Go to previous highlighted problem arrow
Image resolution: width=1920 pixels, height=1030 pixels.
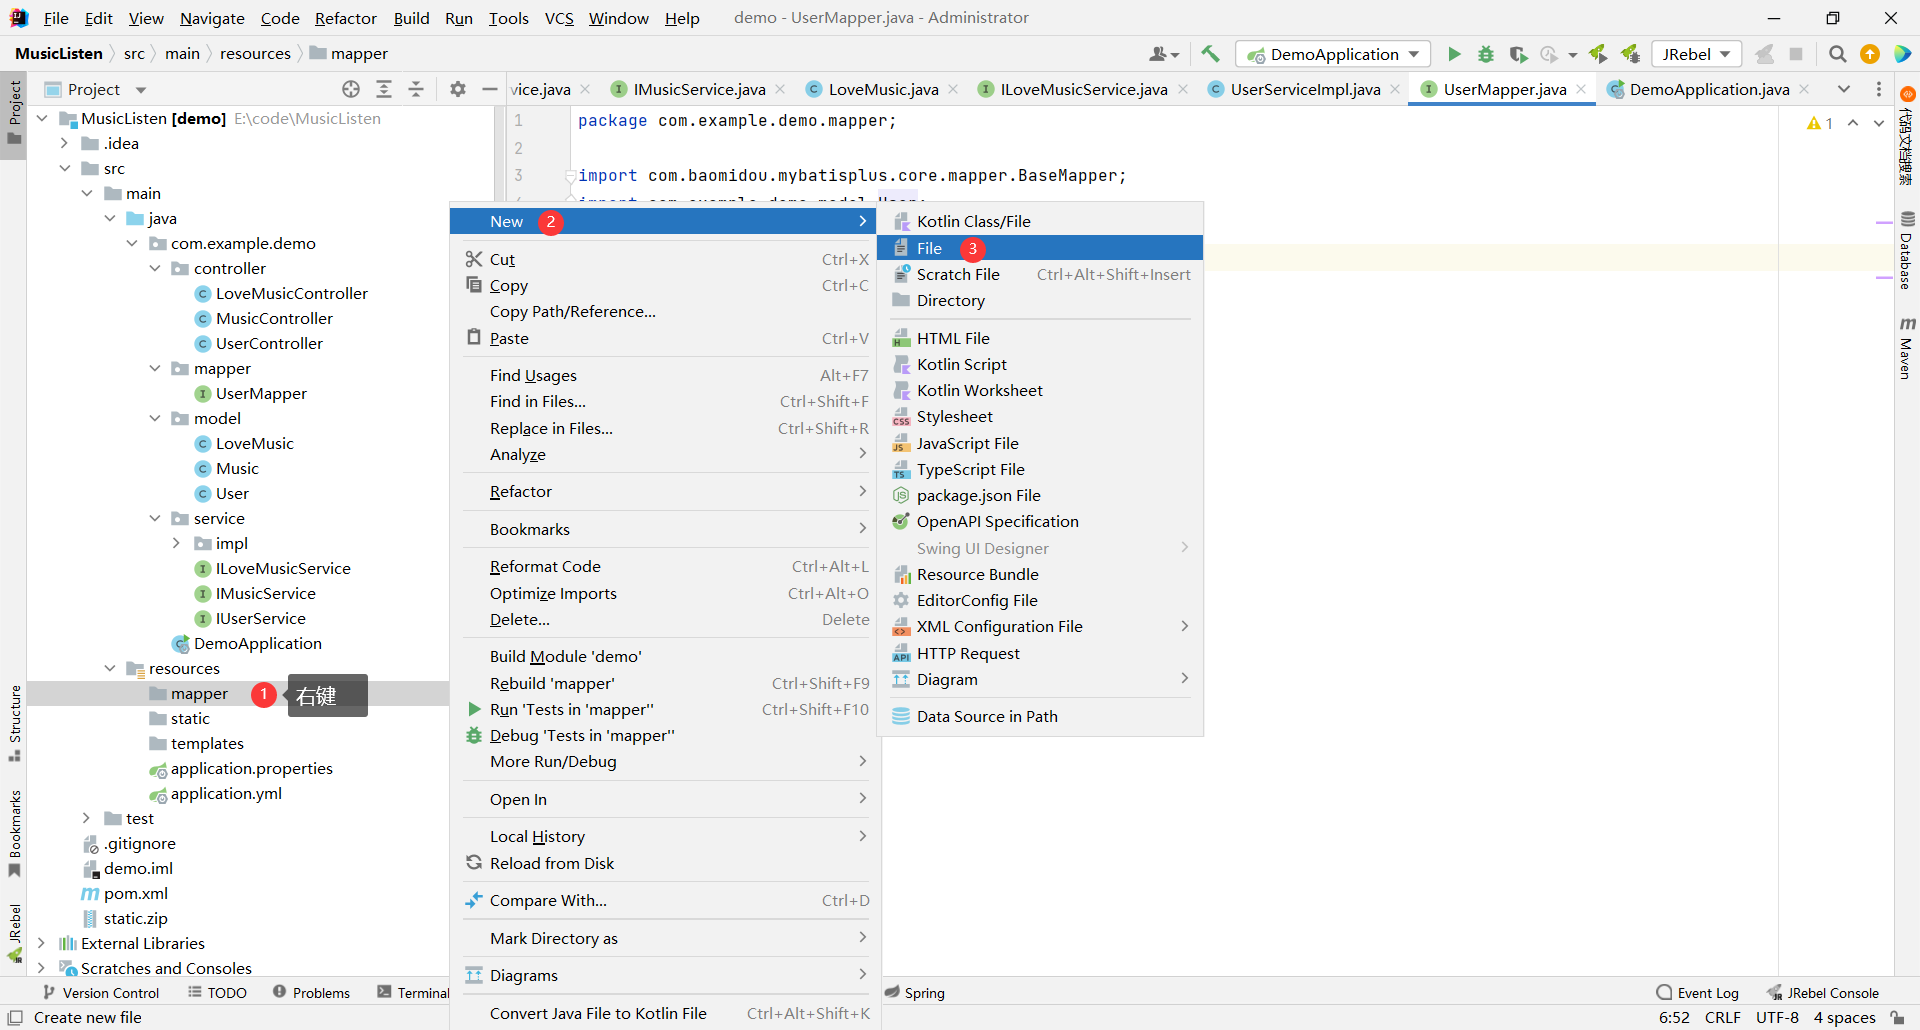pyautogui.click(x=1853, y=123)
